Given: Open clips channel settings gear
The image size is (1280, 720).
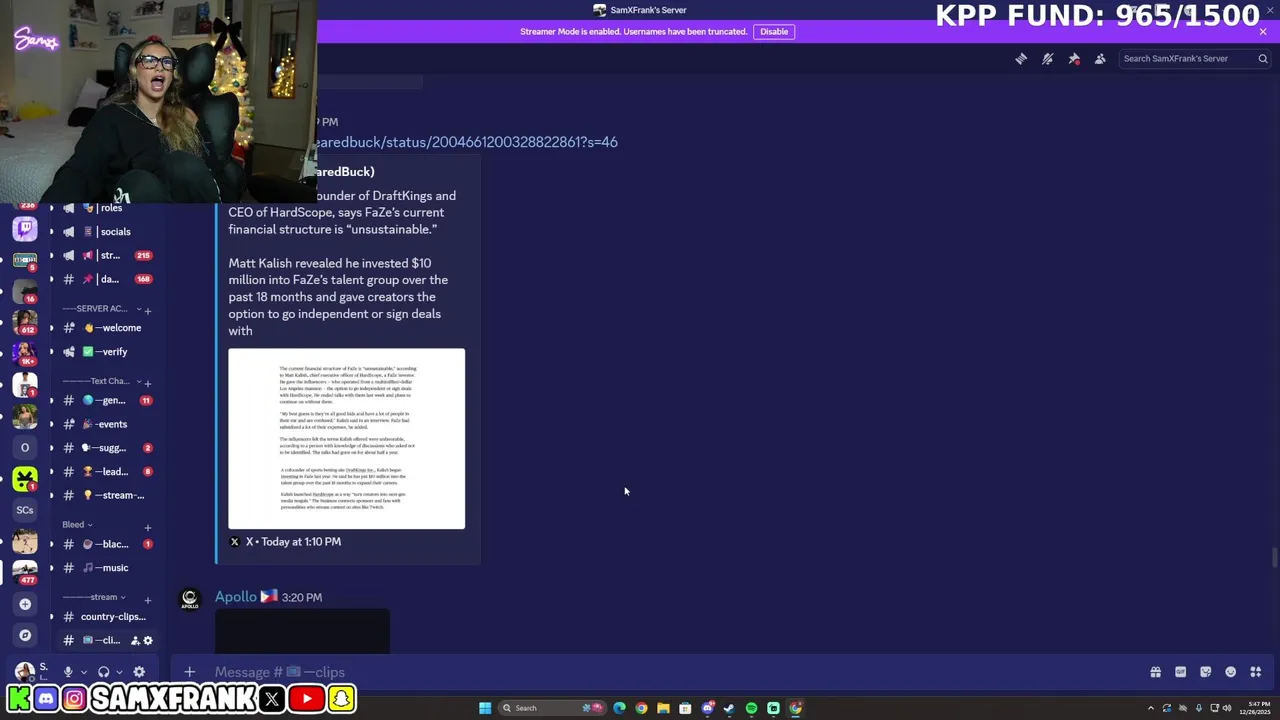Looking at the screenshot, I should [x=148, y=641].
